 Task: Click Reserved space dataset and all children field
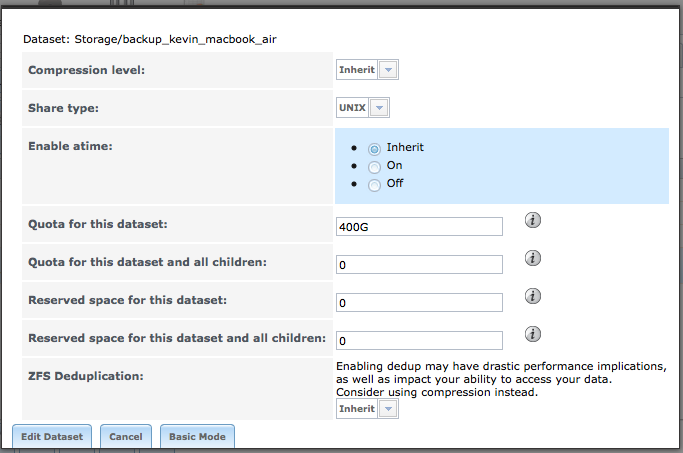tap(419, 340)
